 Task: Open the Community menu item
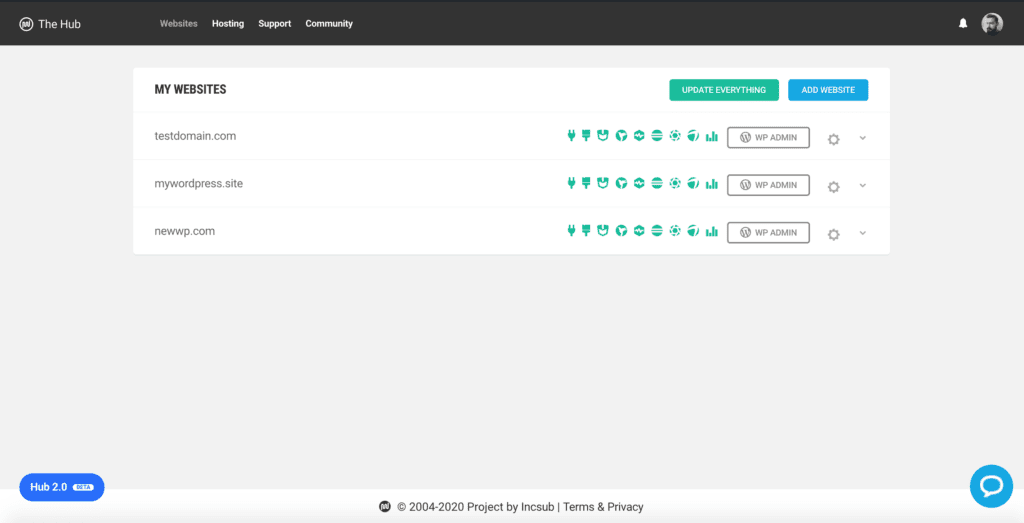point(329,24)
